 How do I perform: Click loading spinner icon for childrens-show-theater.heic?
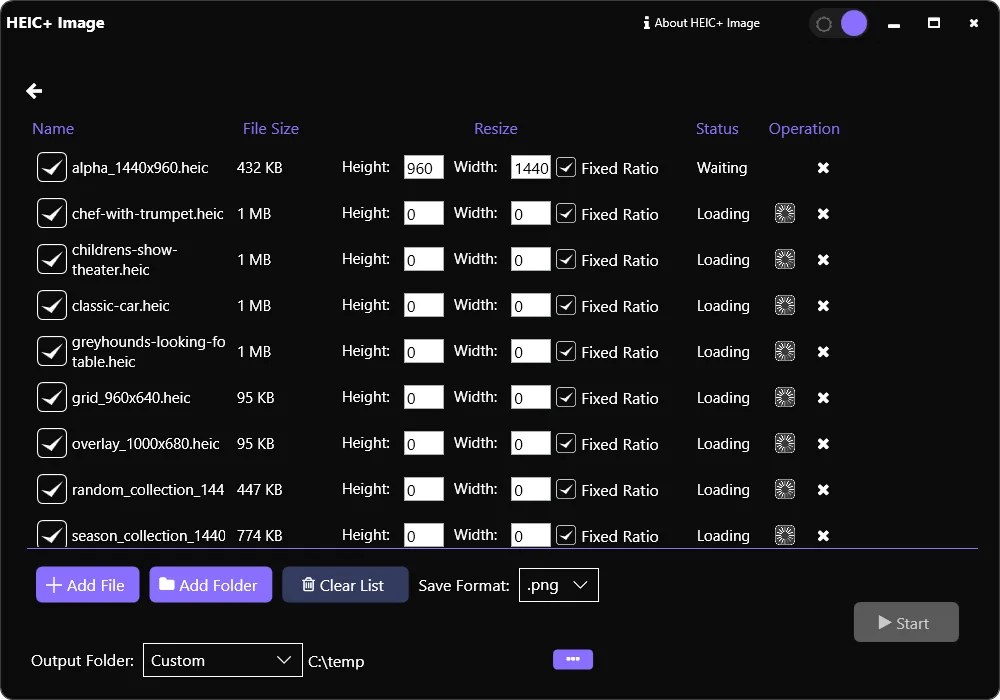(x=784, y=259)
